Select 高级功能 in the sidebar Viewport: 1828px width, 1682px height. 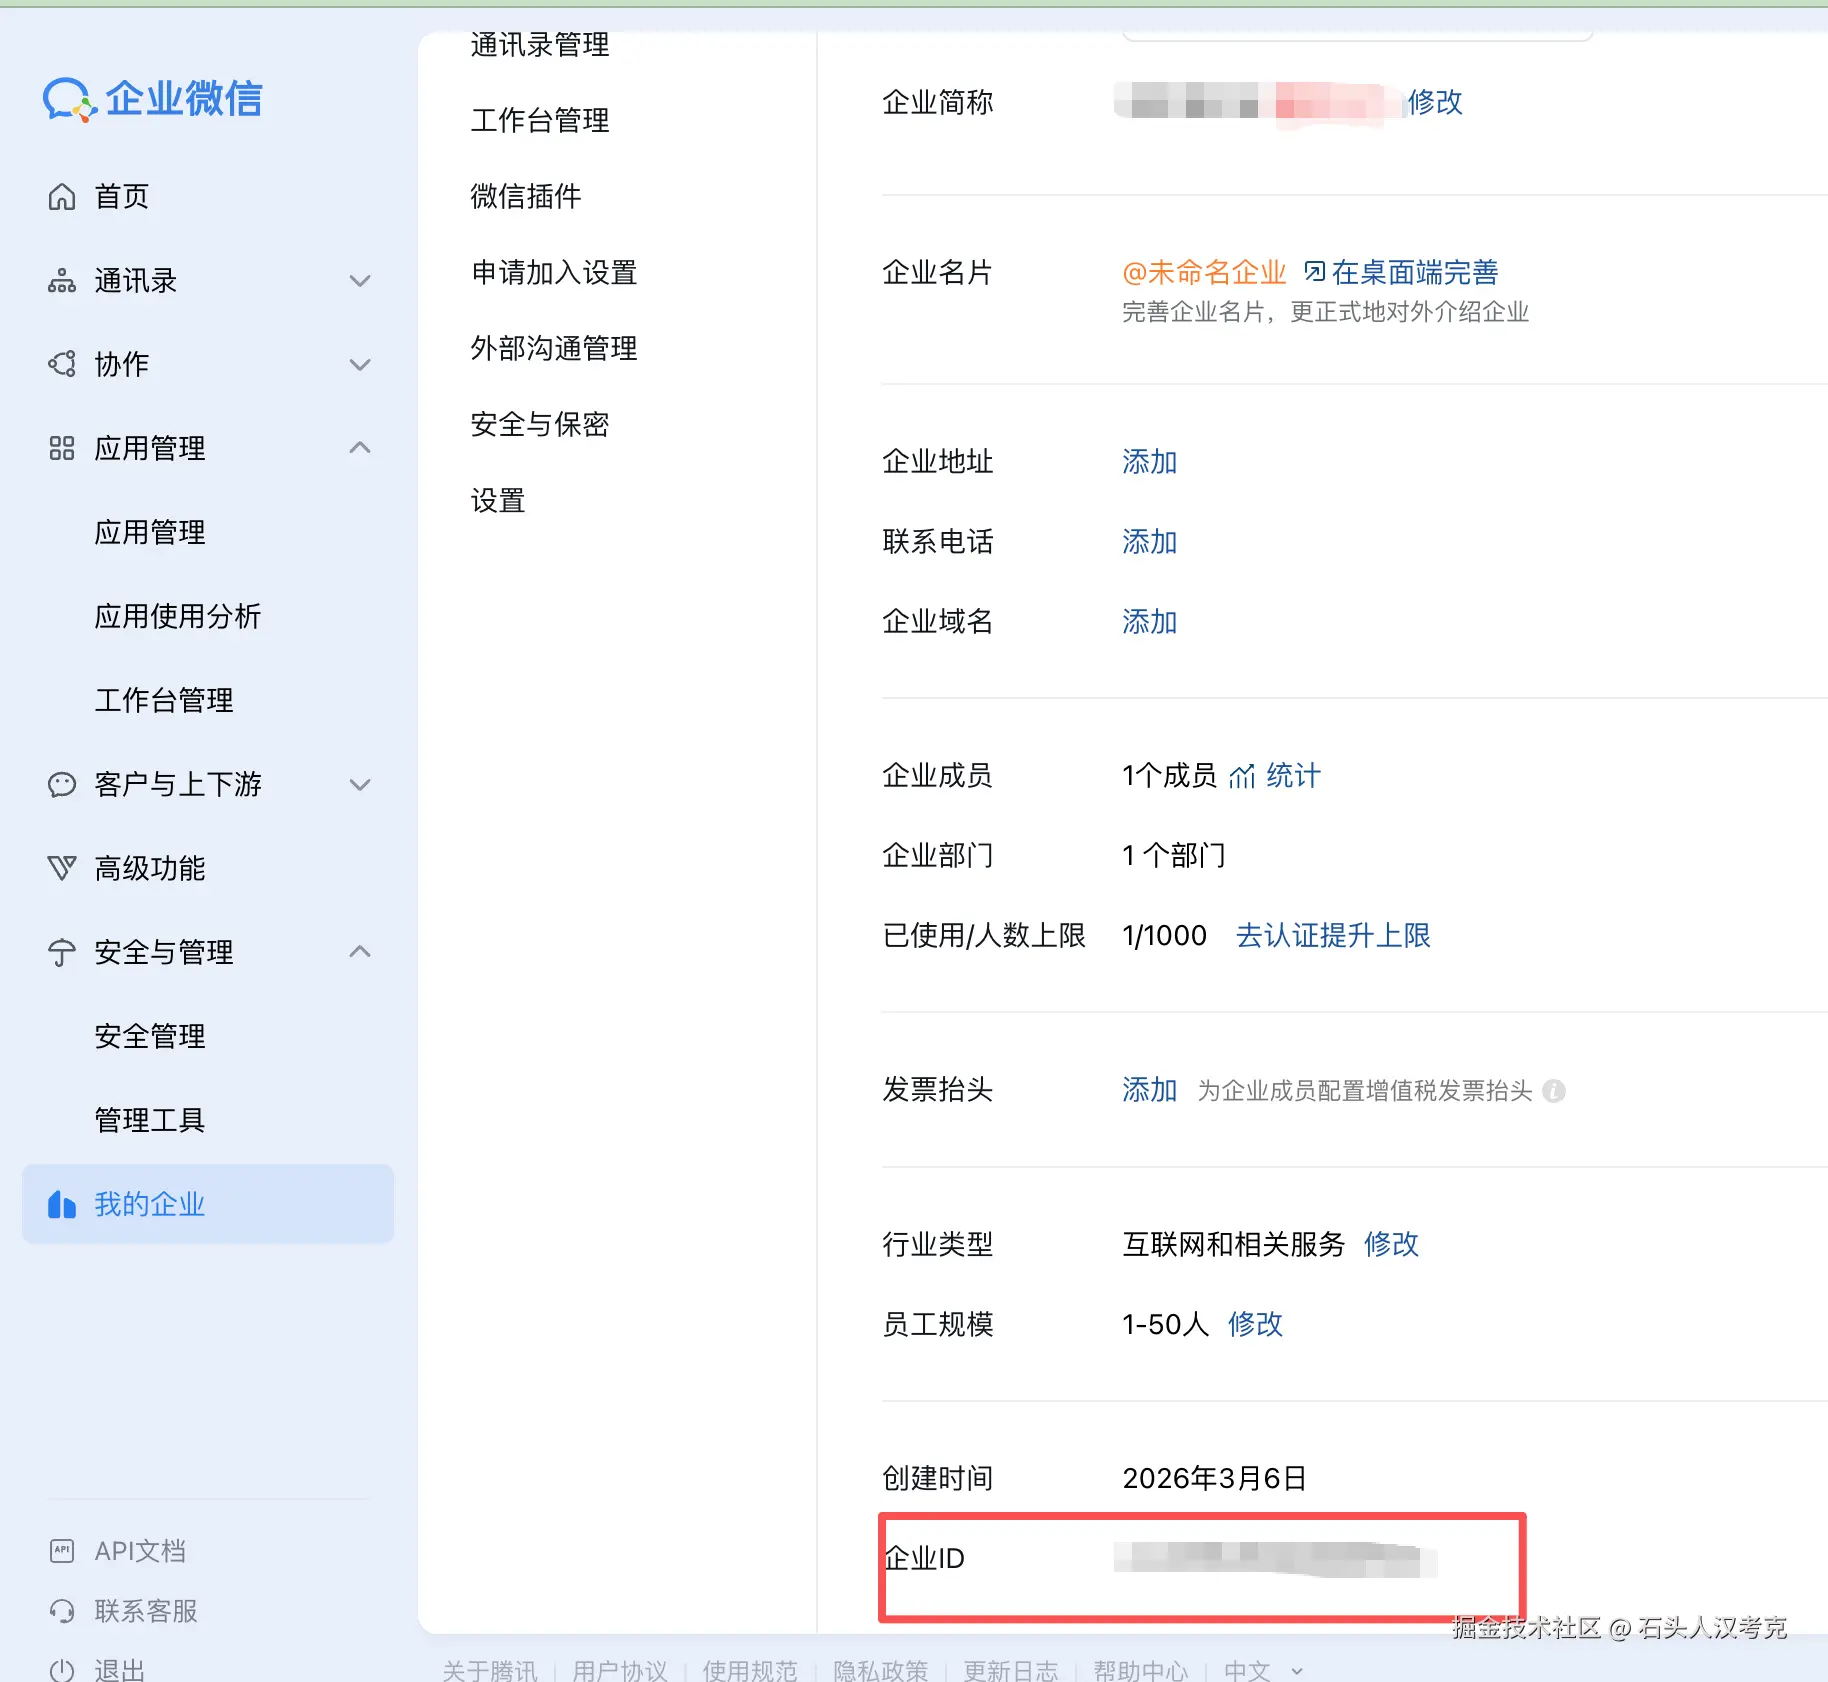click(x=150, y=868)
